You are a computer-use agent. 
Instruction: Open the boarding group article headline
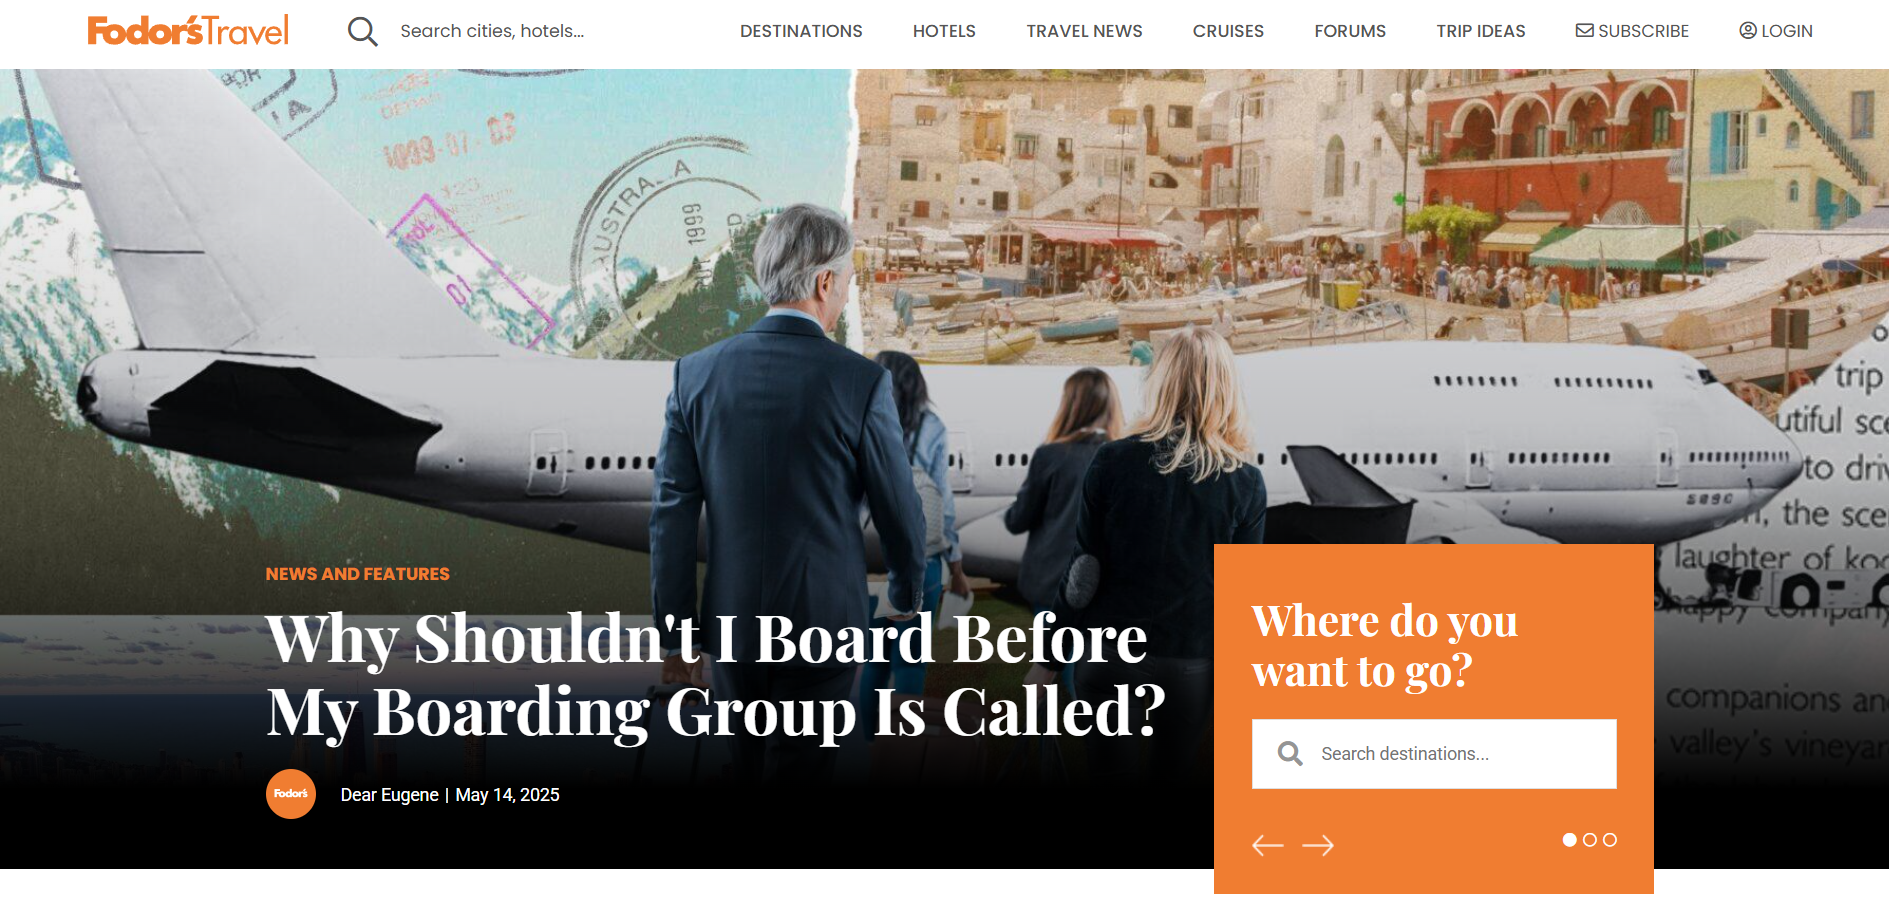click(x=716, y=675)
